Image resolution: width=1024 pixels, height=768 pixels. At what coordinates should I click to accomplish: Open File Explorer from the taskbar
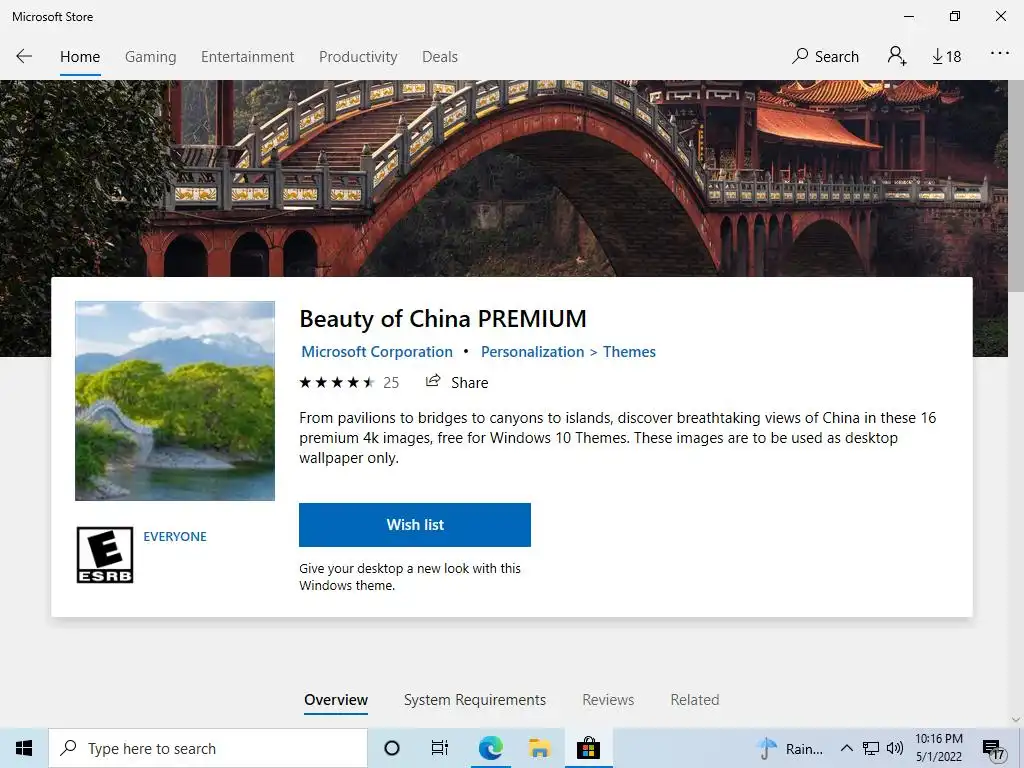tap(539, 748)
